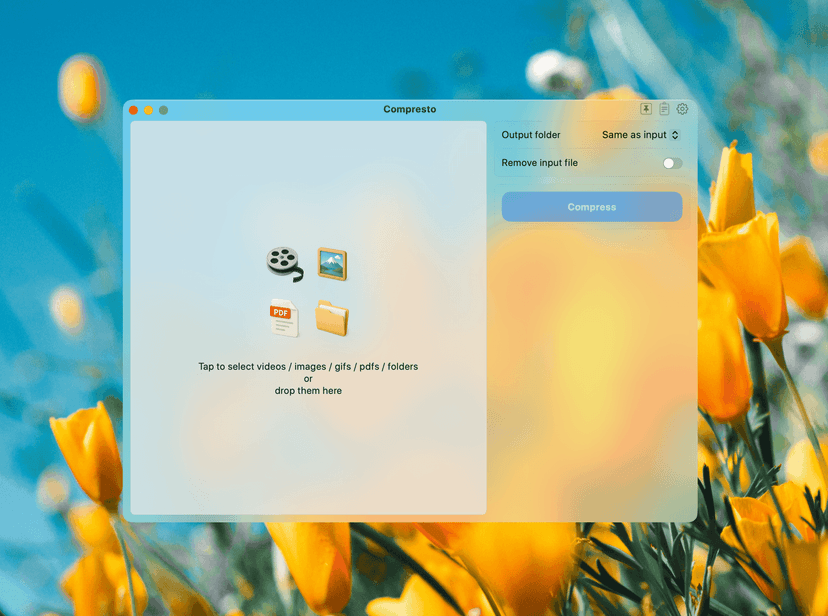Image resolution: width=828 pixels, height=616 pixels.
Task: Pin the window using the pushpin icon
Action: (644, 109)
